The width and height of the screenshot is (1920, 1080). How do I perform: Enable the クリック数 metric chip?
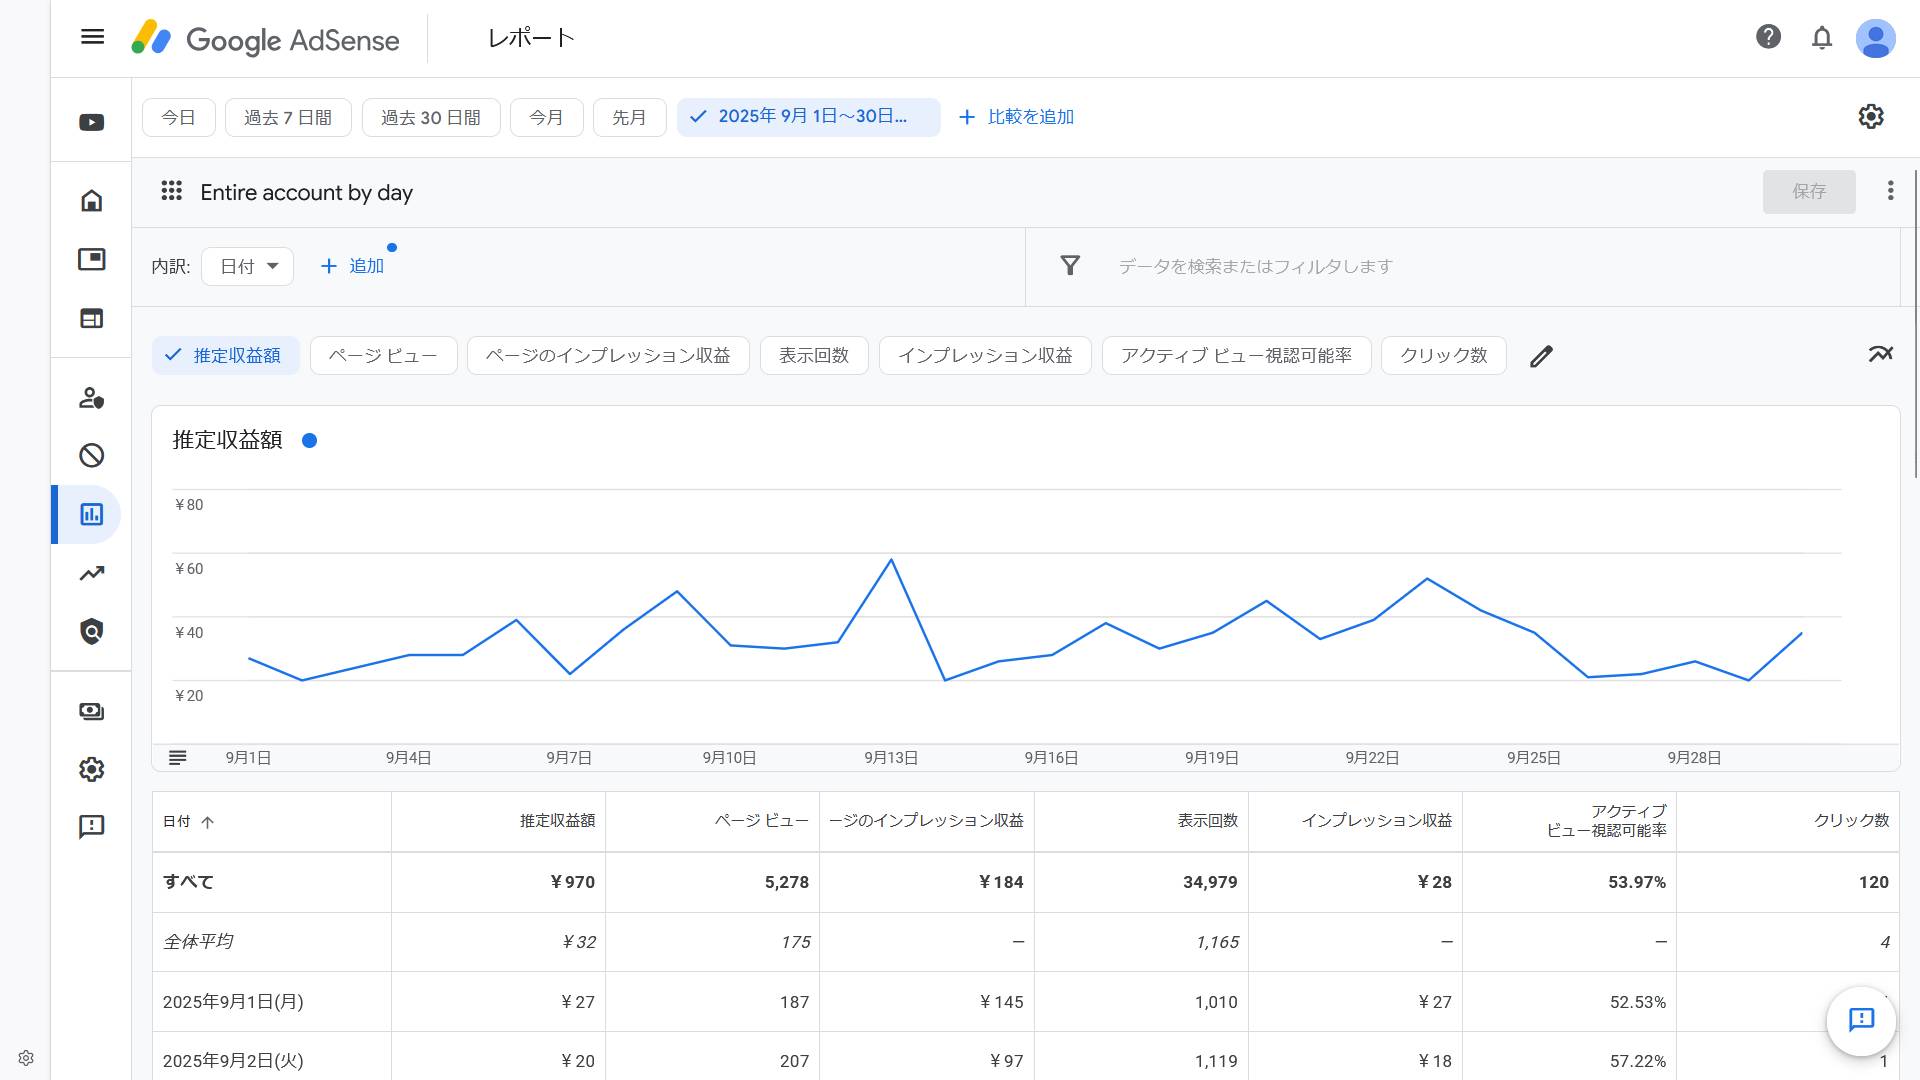[1442, 356]
